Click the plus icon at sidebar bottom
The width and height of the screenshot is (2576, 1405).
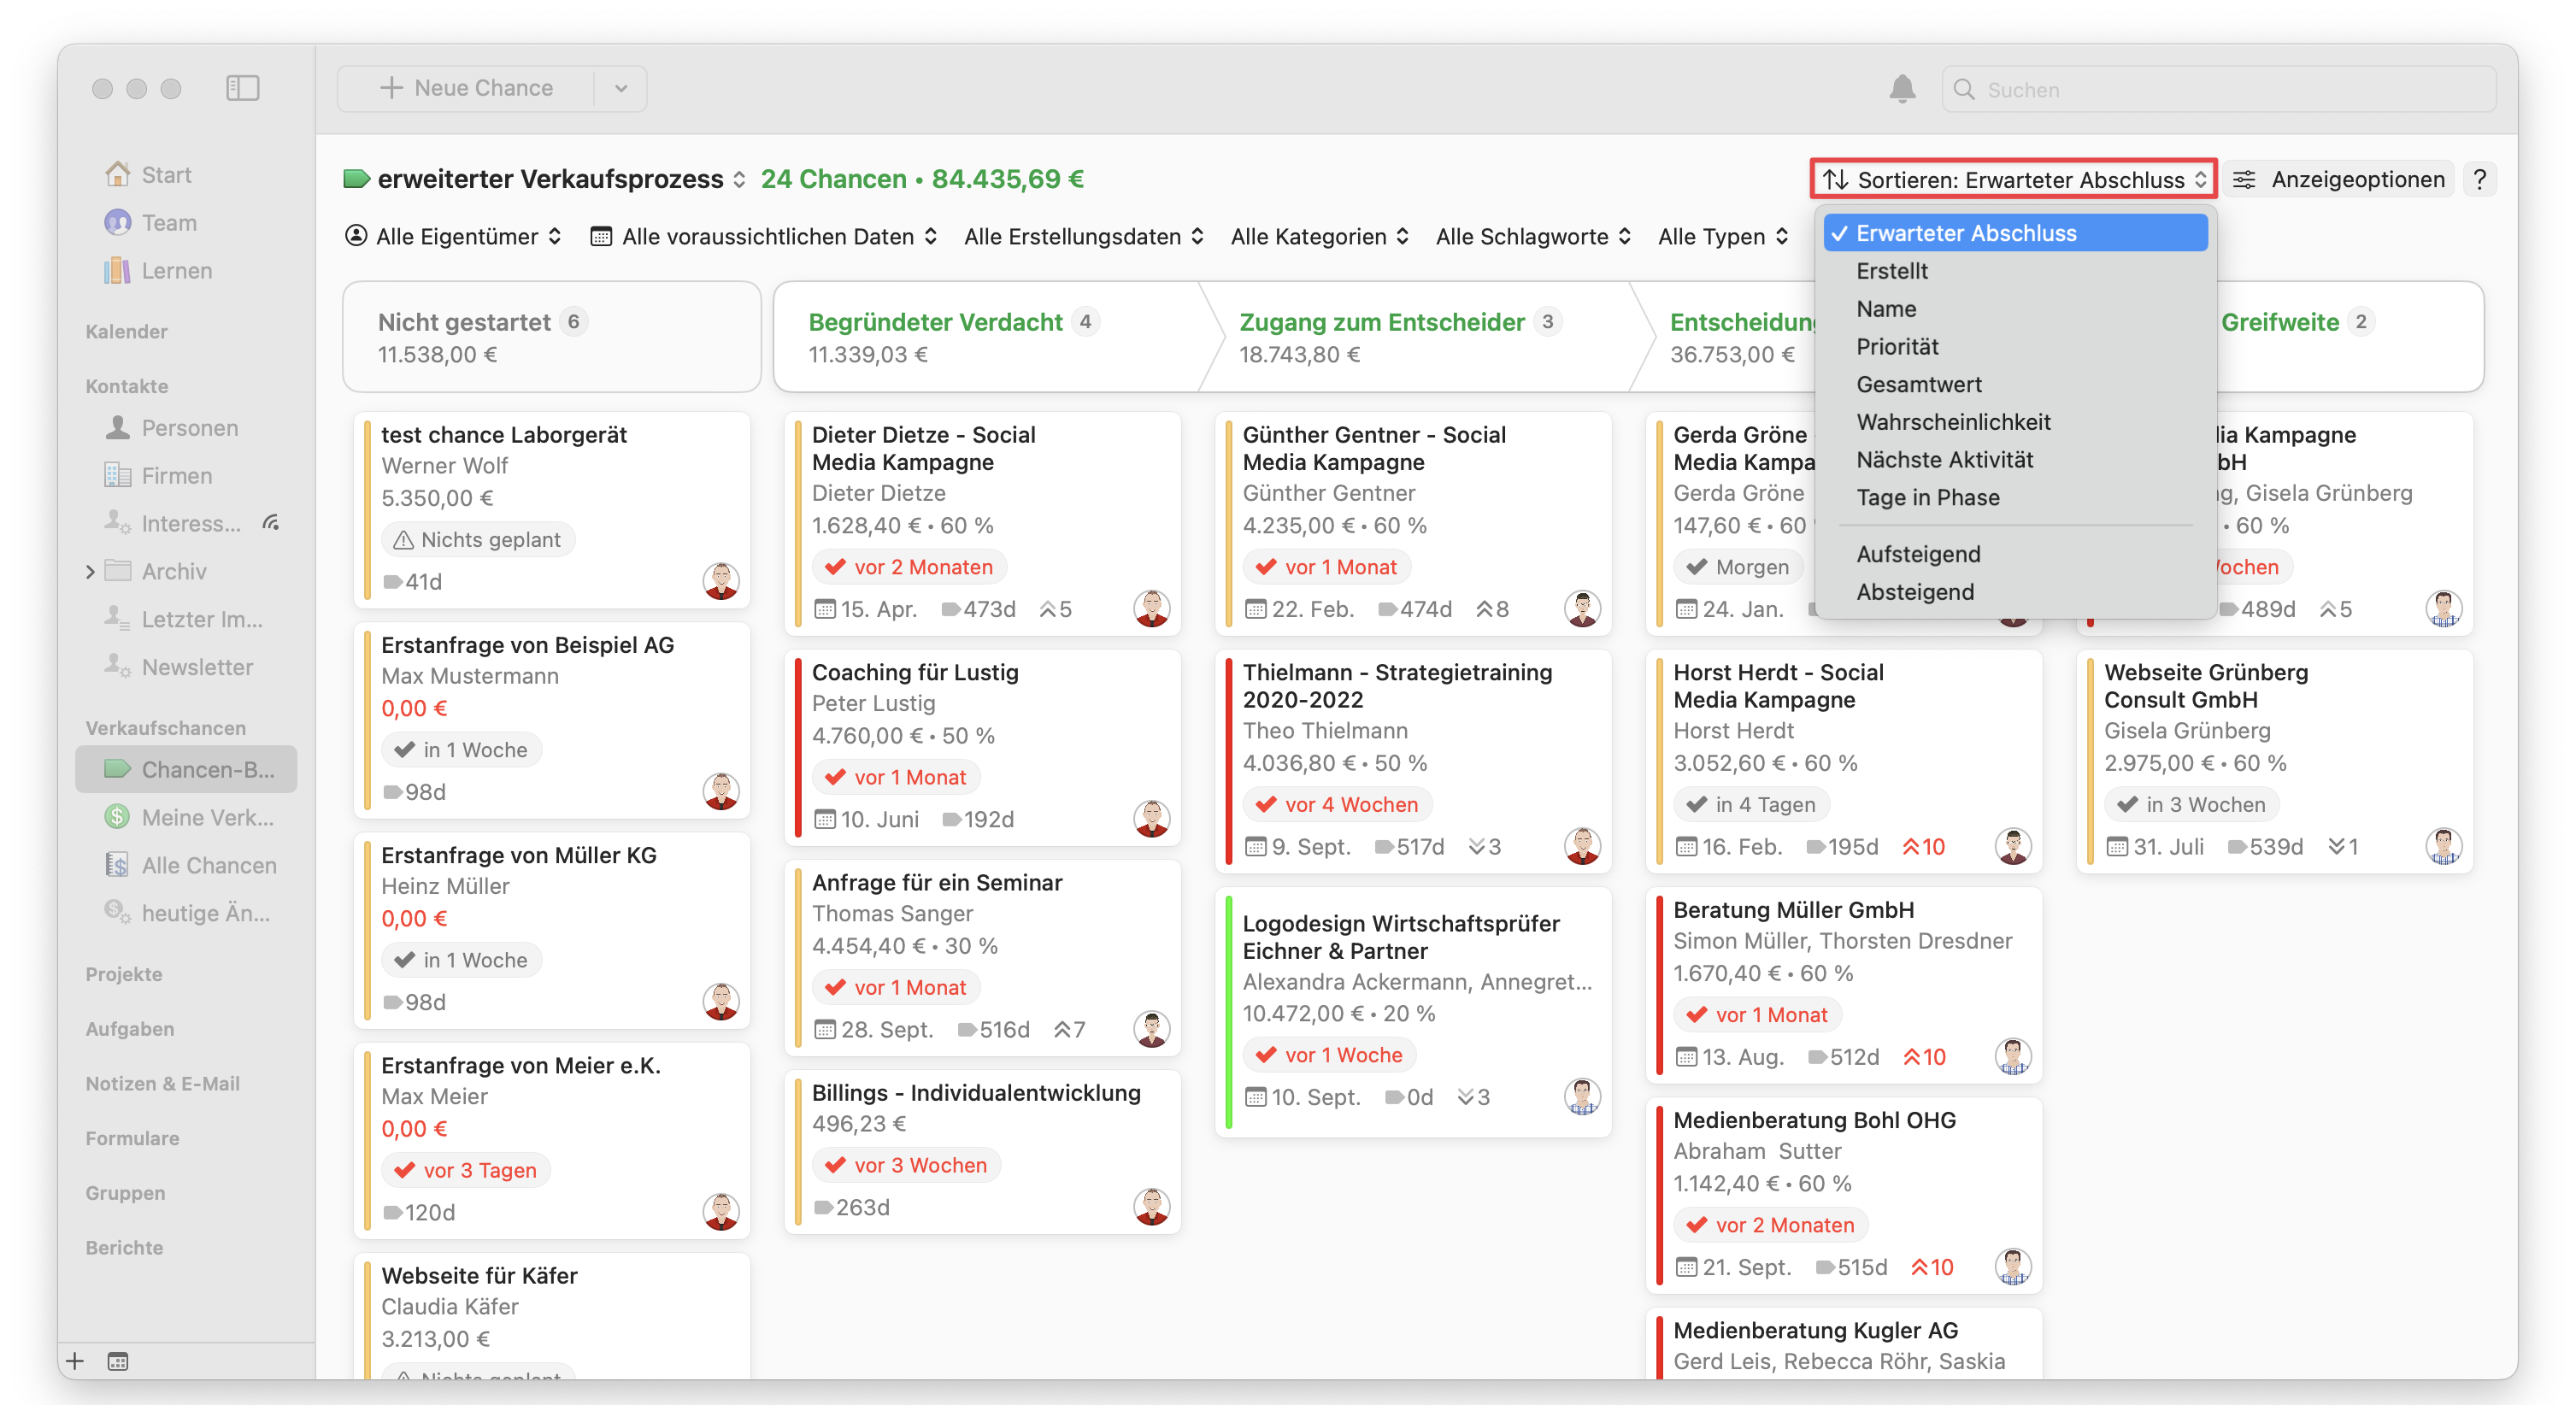[75, 1360]
